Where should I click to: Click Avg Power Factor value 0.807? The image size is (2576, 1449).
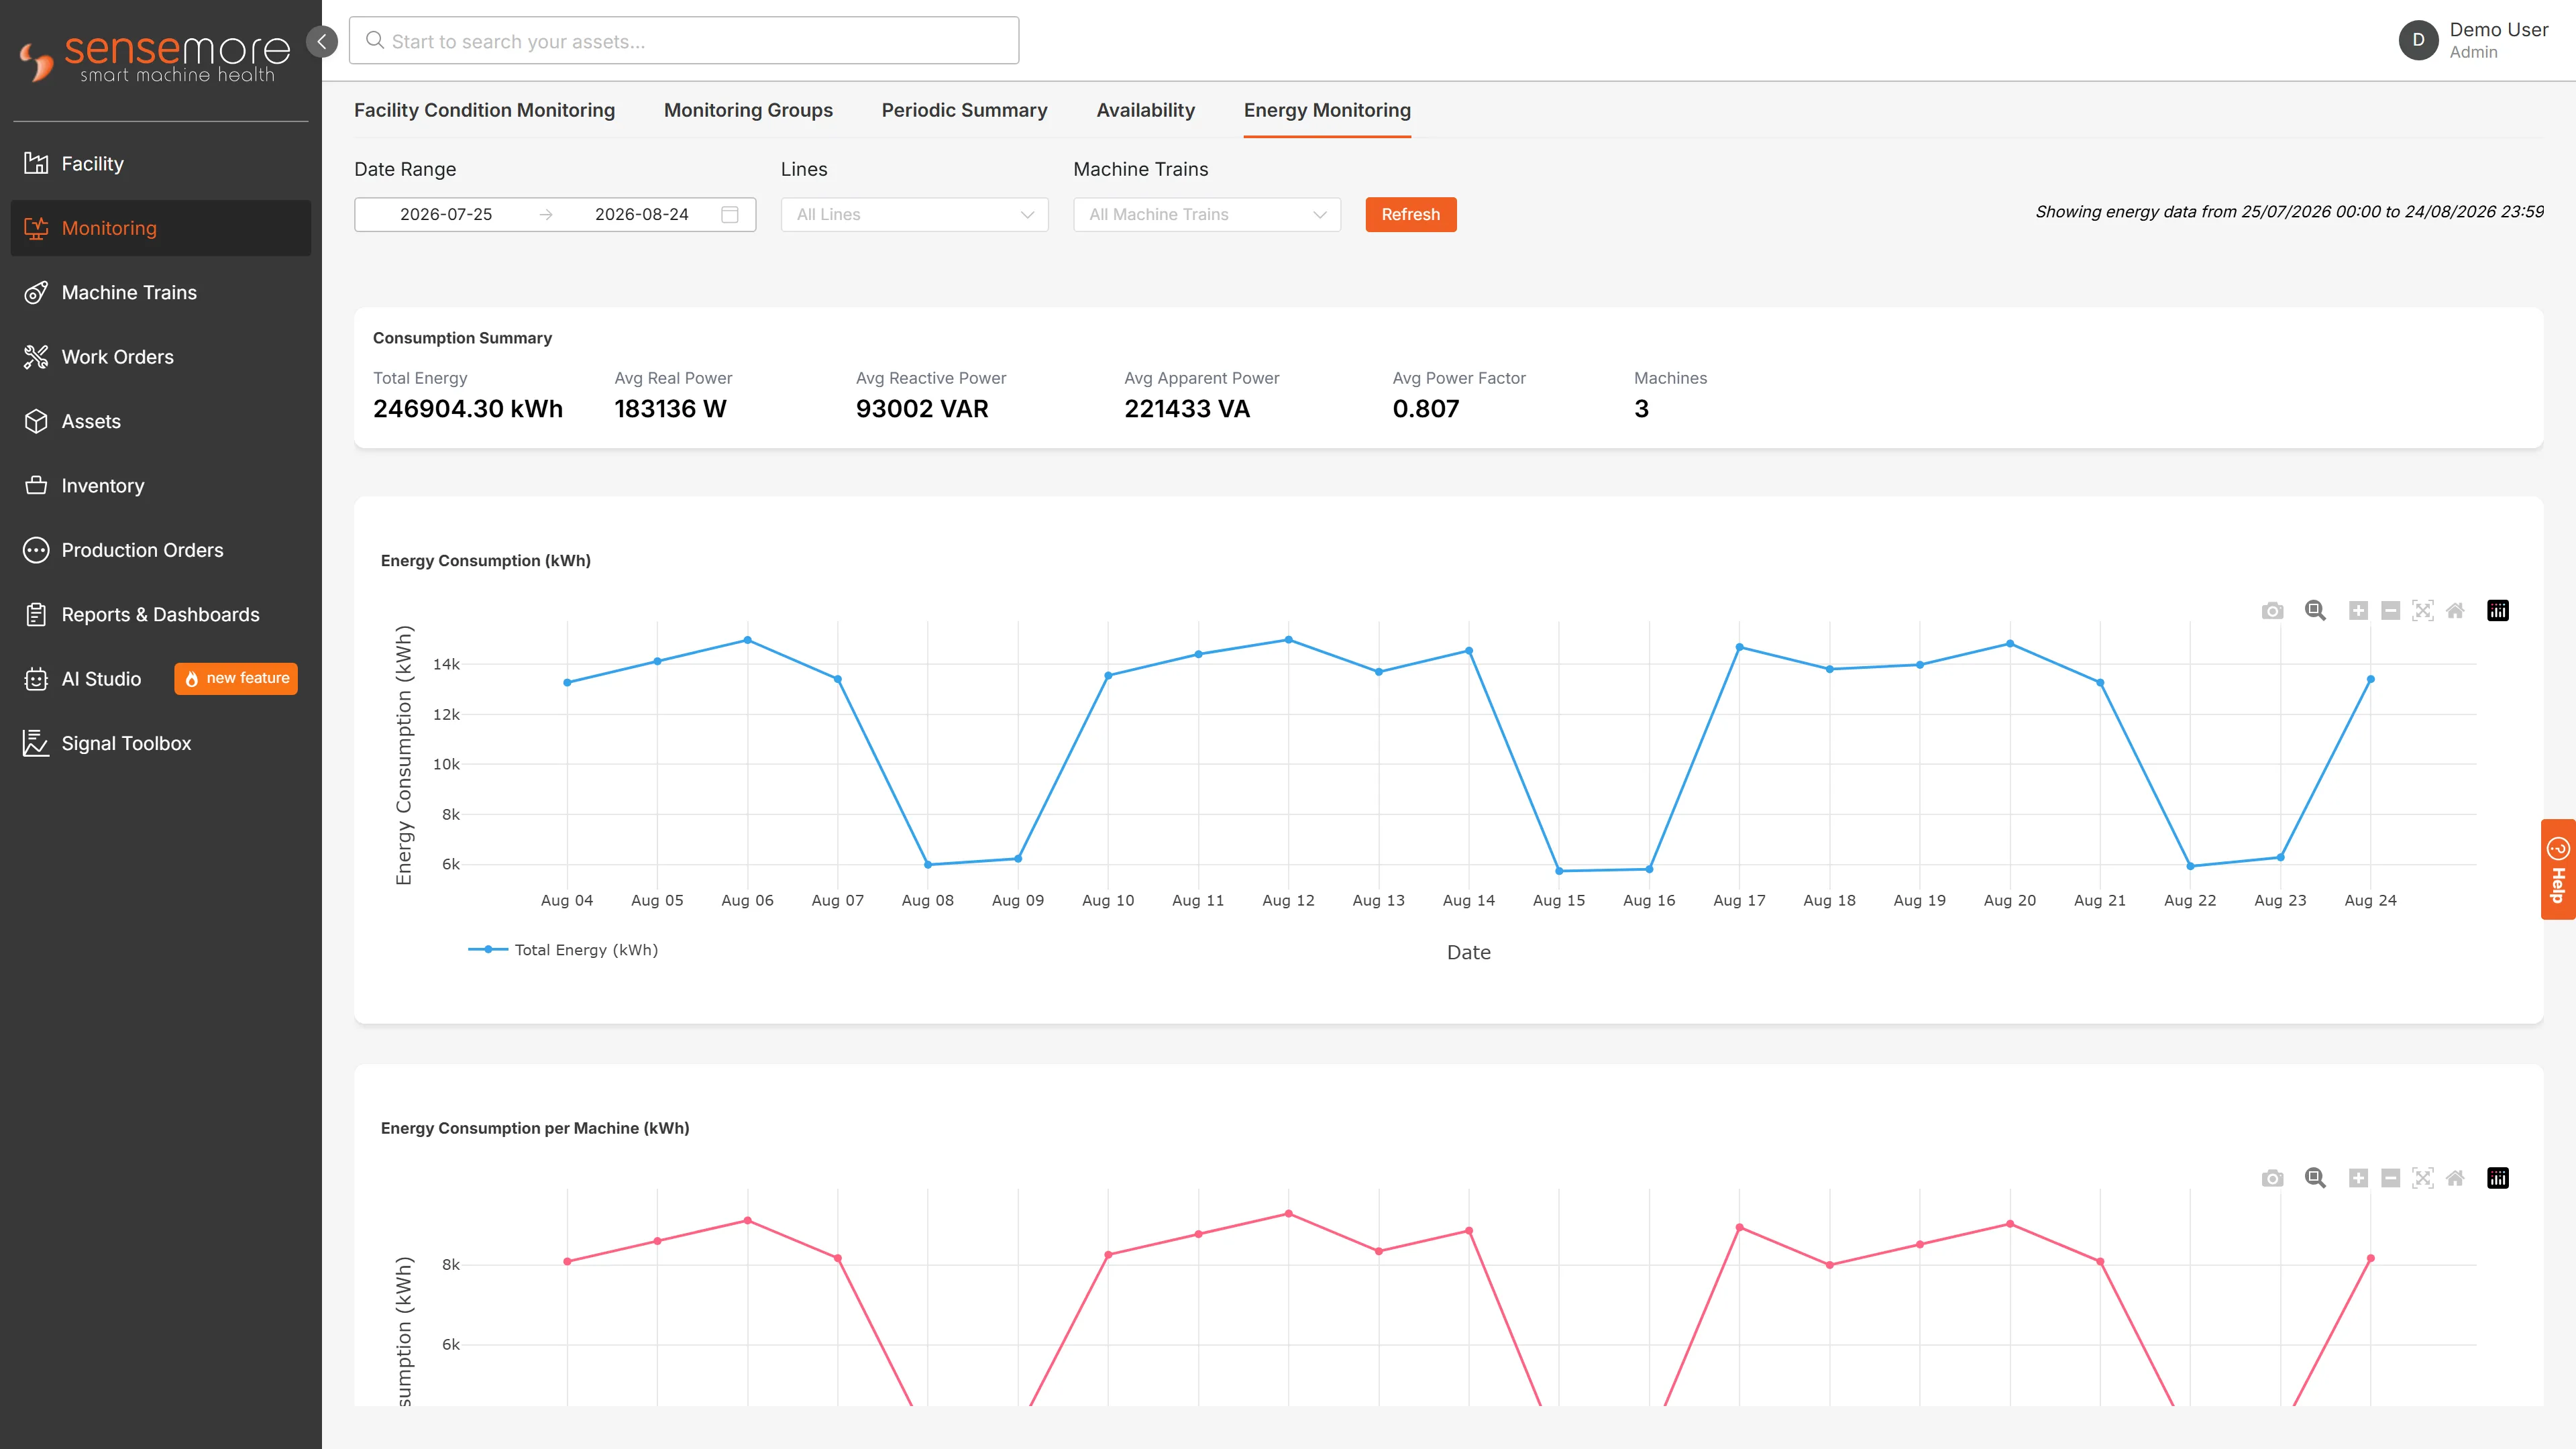1426,409
